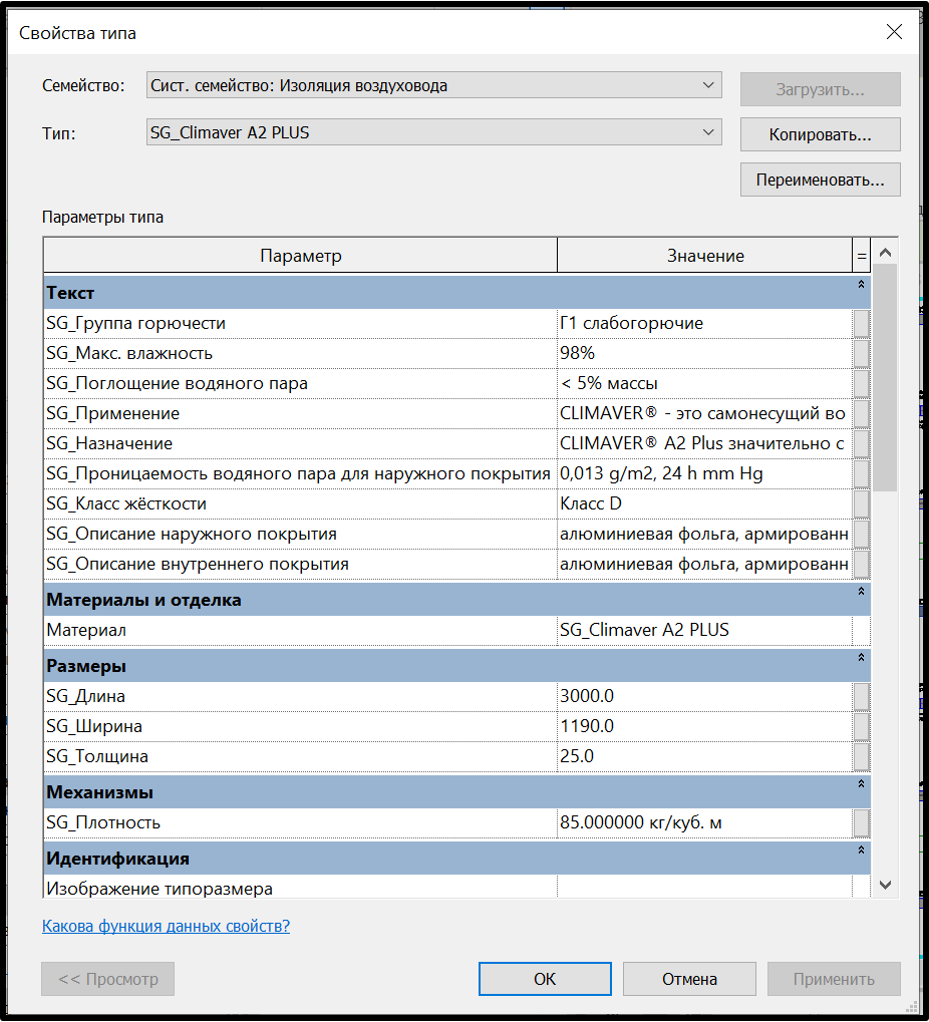Click the association button for SG_Группа горючести
Screen dimensions: 929x1022
tap(861, 323)
